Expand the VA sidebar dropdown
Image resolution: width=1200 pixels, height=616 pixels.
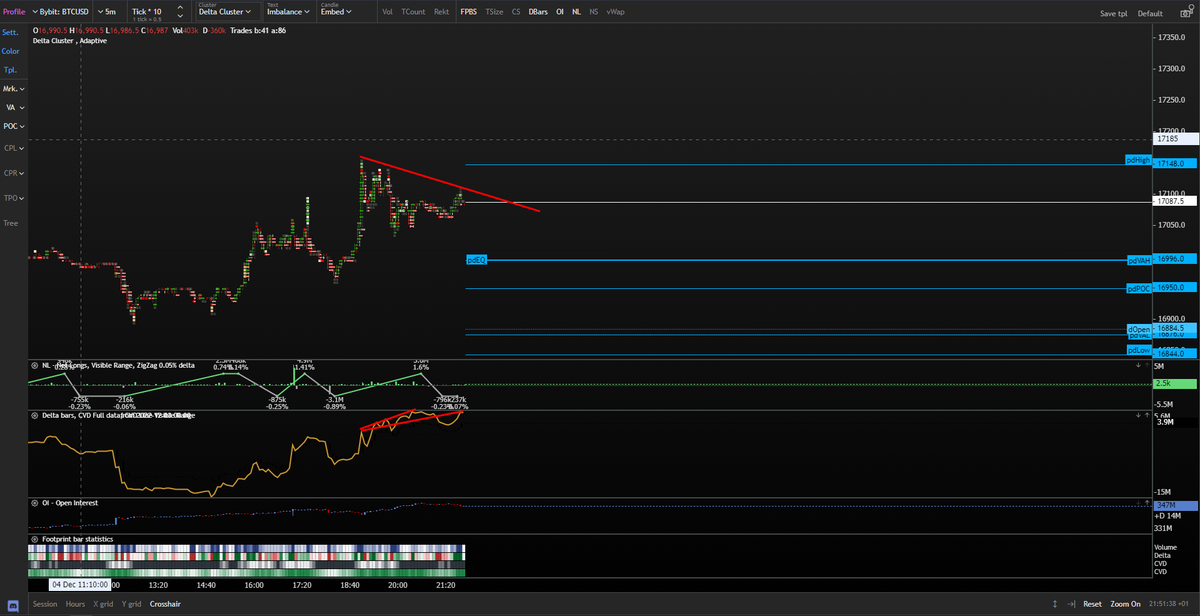[x=14, y=107]
